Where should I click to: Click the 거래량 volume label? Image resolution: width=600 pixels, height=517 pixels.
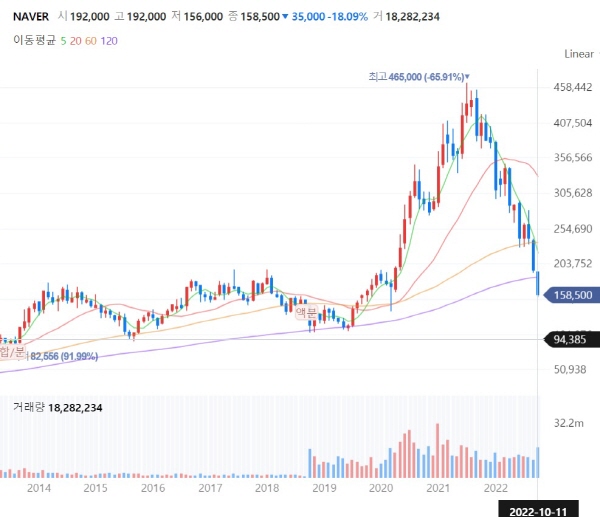29,407
